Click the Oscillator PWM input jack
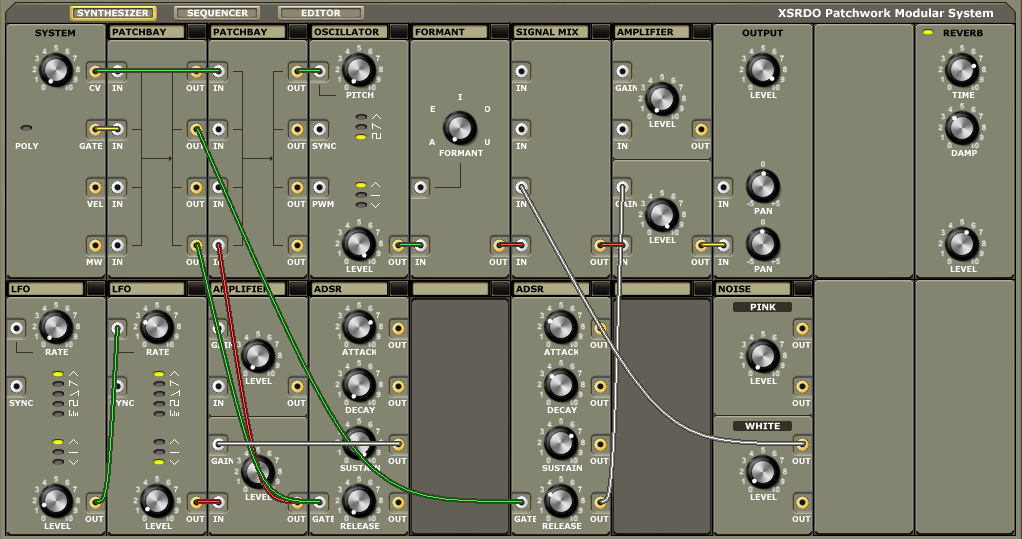The height and width of the screenshot is (539, 1022). (x=320, y=188)
